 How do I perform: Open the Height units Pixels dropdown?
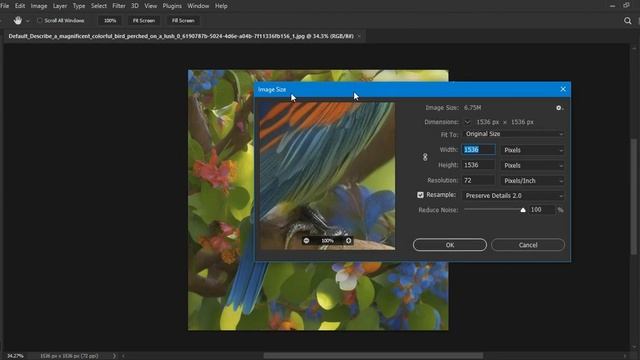533,165
